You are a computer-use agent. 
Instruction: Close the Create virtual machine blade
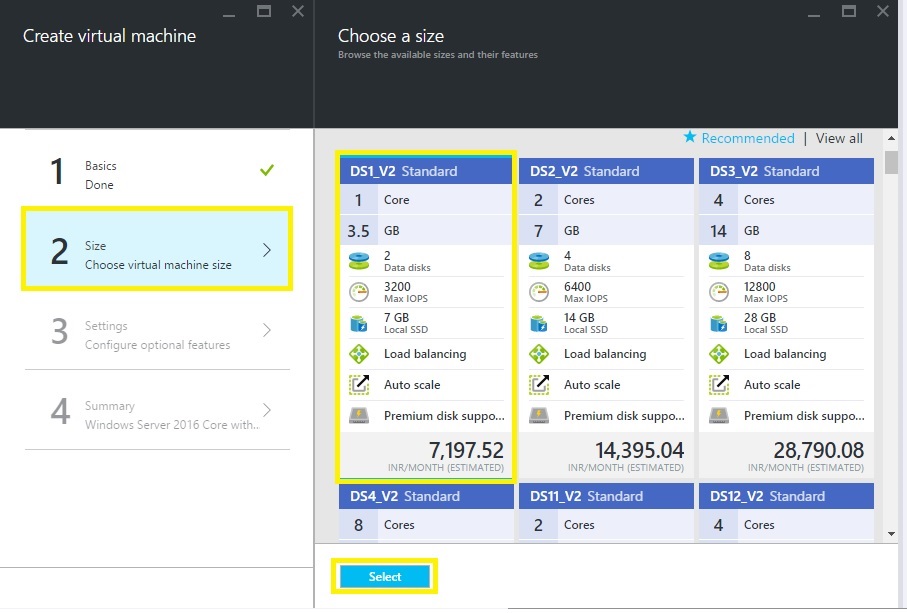pos(298,11)
